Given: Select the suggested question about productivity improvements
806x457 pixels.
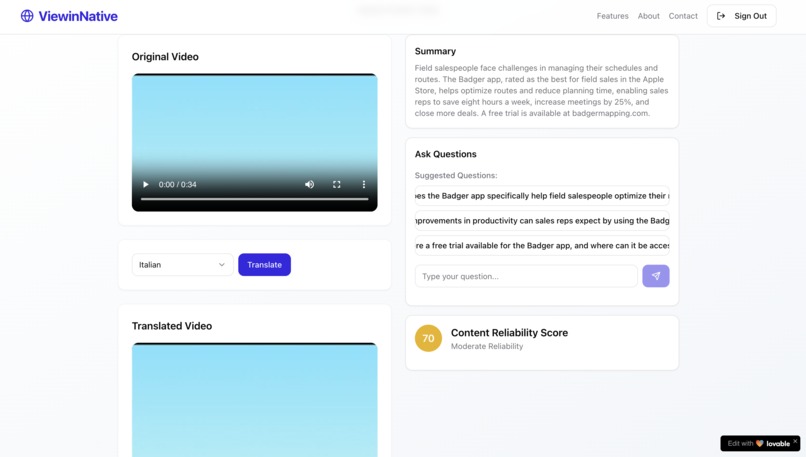Looking at the screenshot, I should pos(542,221).
